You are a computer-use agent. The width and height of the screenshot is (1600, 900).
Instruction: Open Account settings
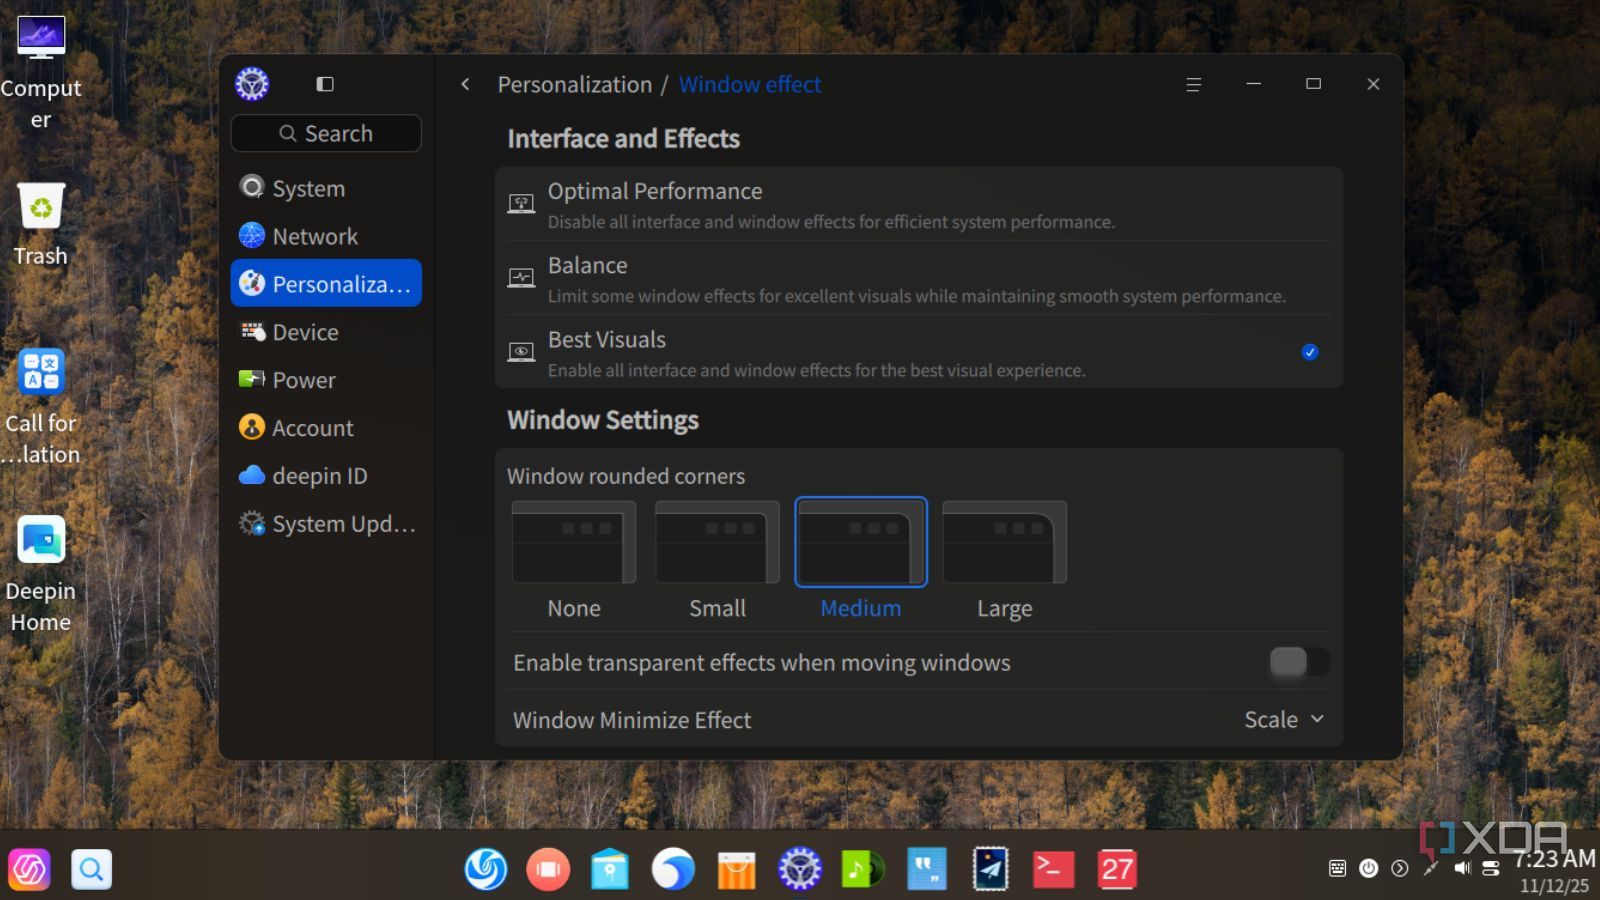[x=326, y=428]
